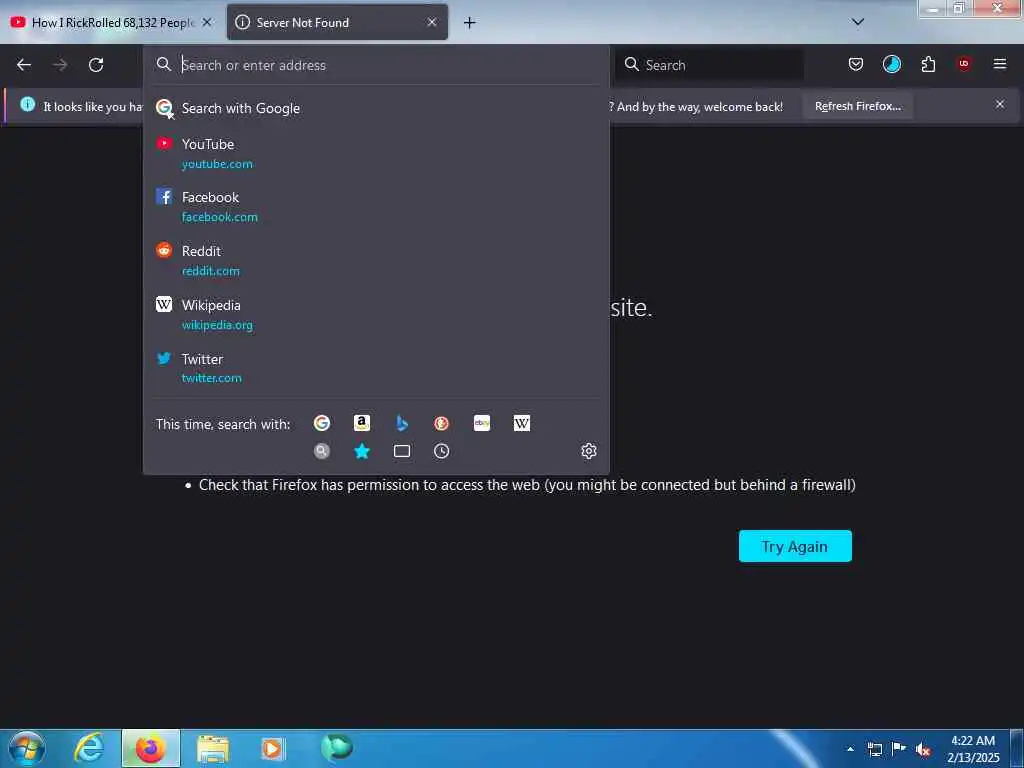Go back to the previous page
This screenshot has height=768, width=1024.
24,65
